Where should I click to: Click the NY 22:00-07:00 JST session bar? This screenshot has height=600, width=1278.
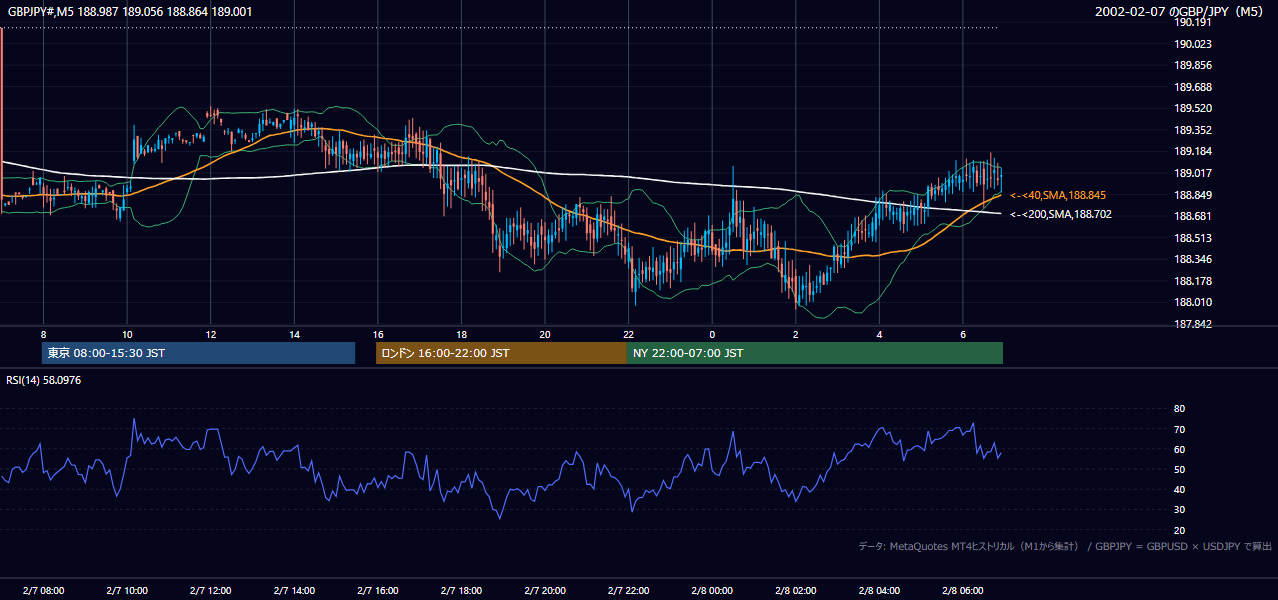(815, 353)
